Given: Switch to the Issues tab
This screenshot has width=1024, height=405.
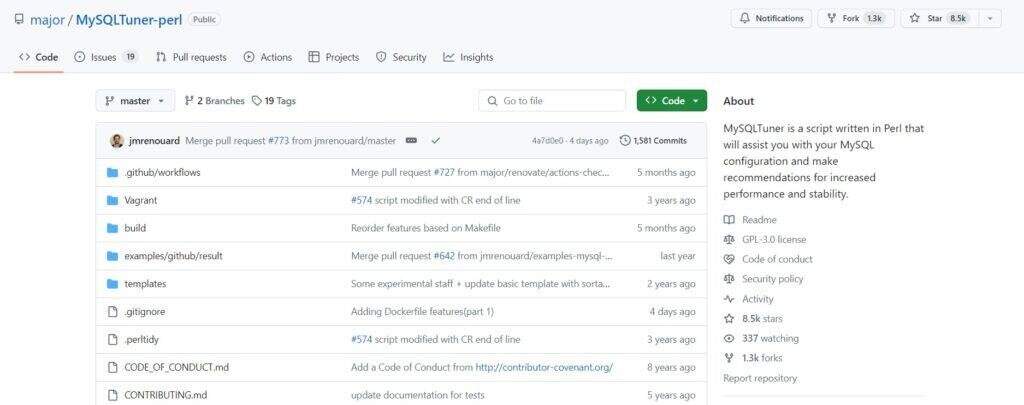Looking at the screenshot, I should [105, 57].
